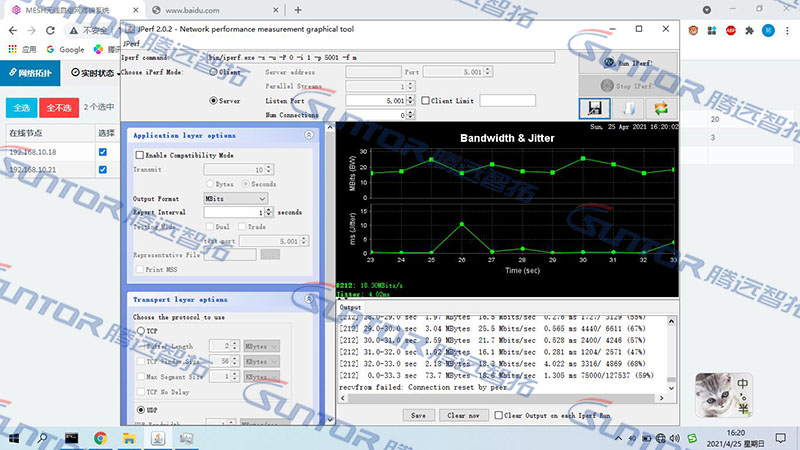Check Clear Output on each Iperf Run
The image size is (800, 450).
[x=499, y=415]
